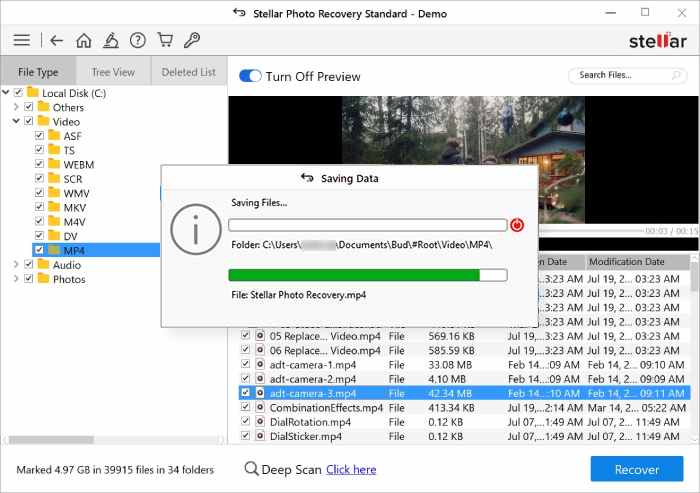This screenshot has height=493, width=700.
Task: Expand the Audio folder
Action: pos(17,264)
